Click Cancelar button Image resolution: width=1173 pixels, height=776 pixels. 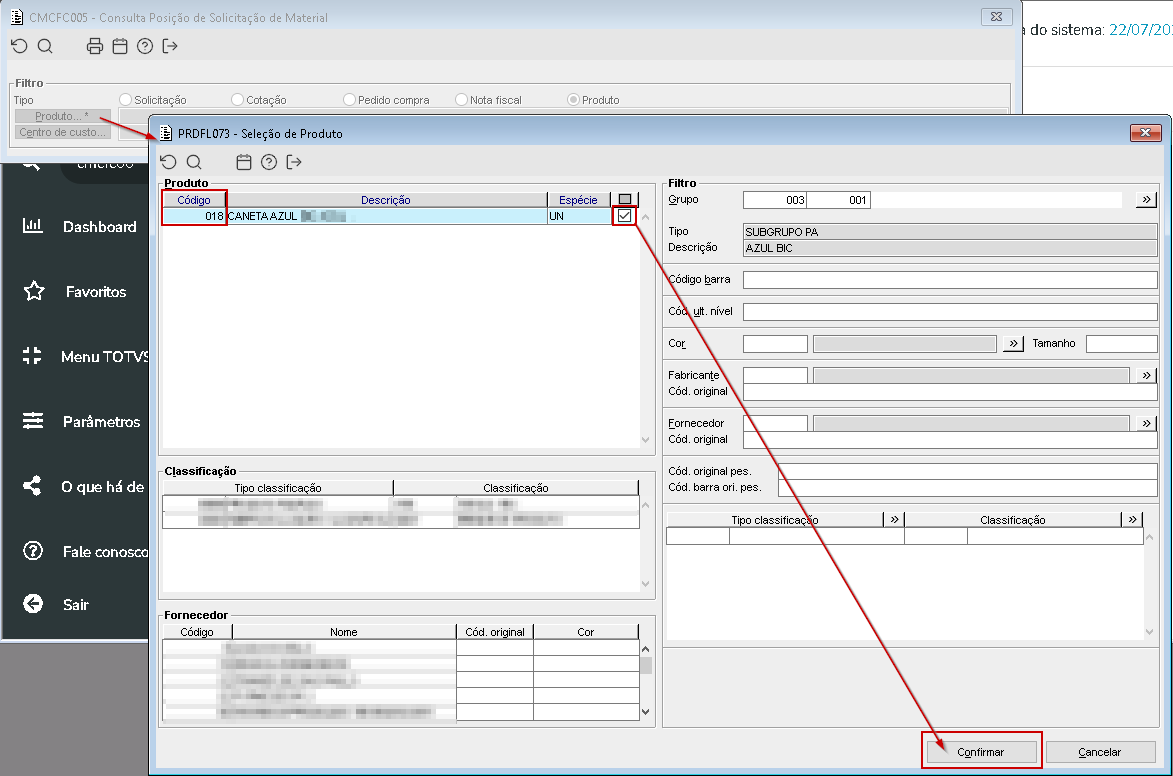point(1100,752)
